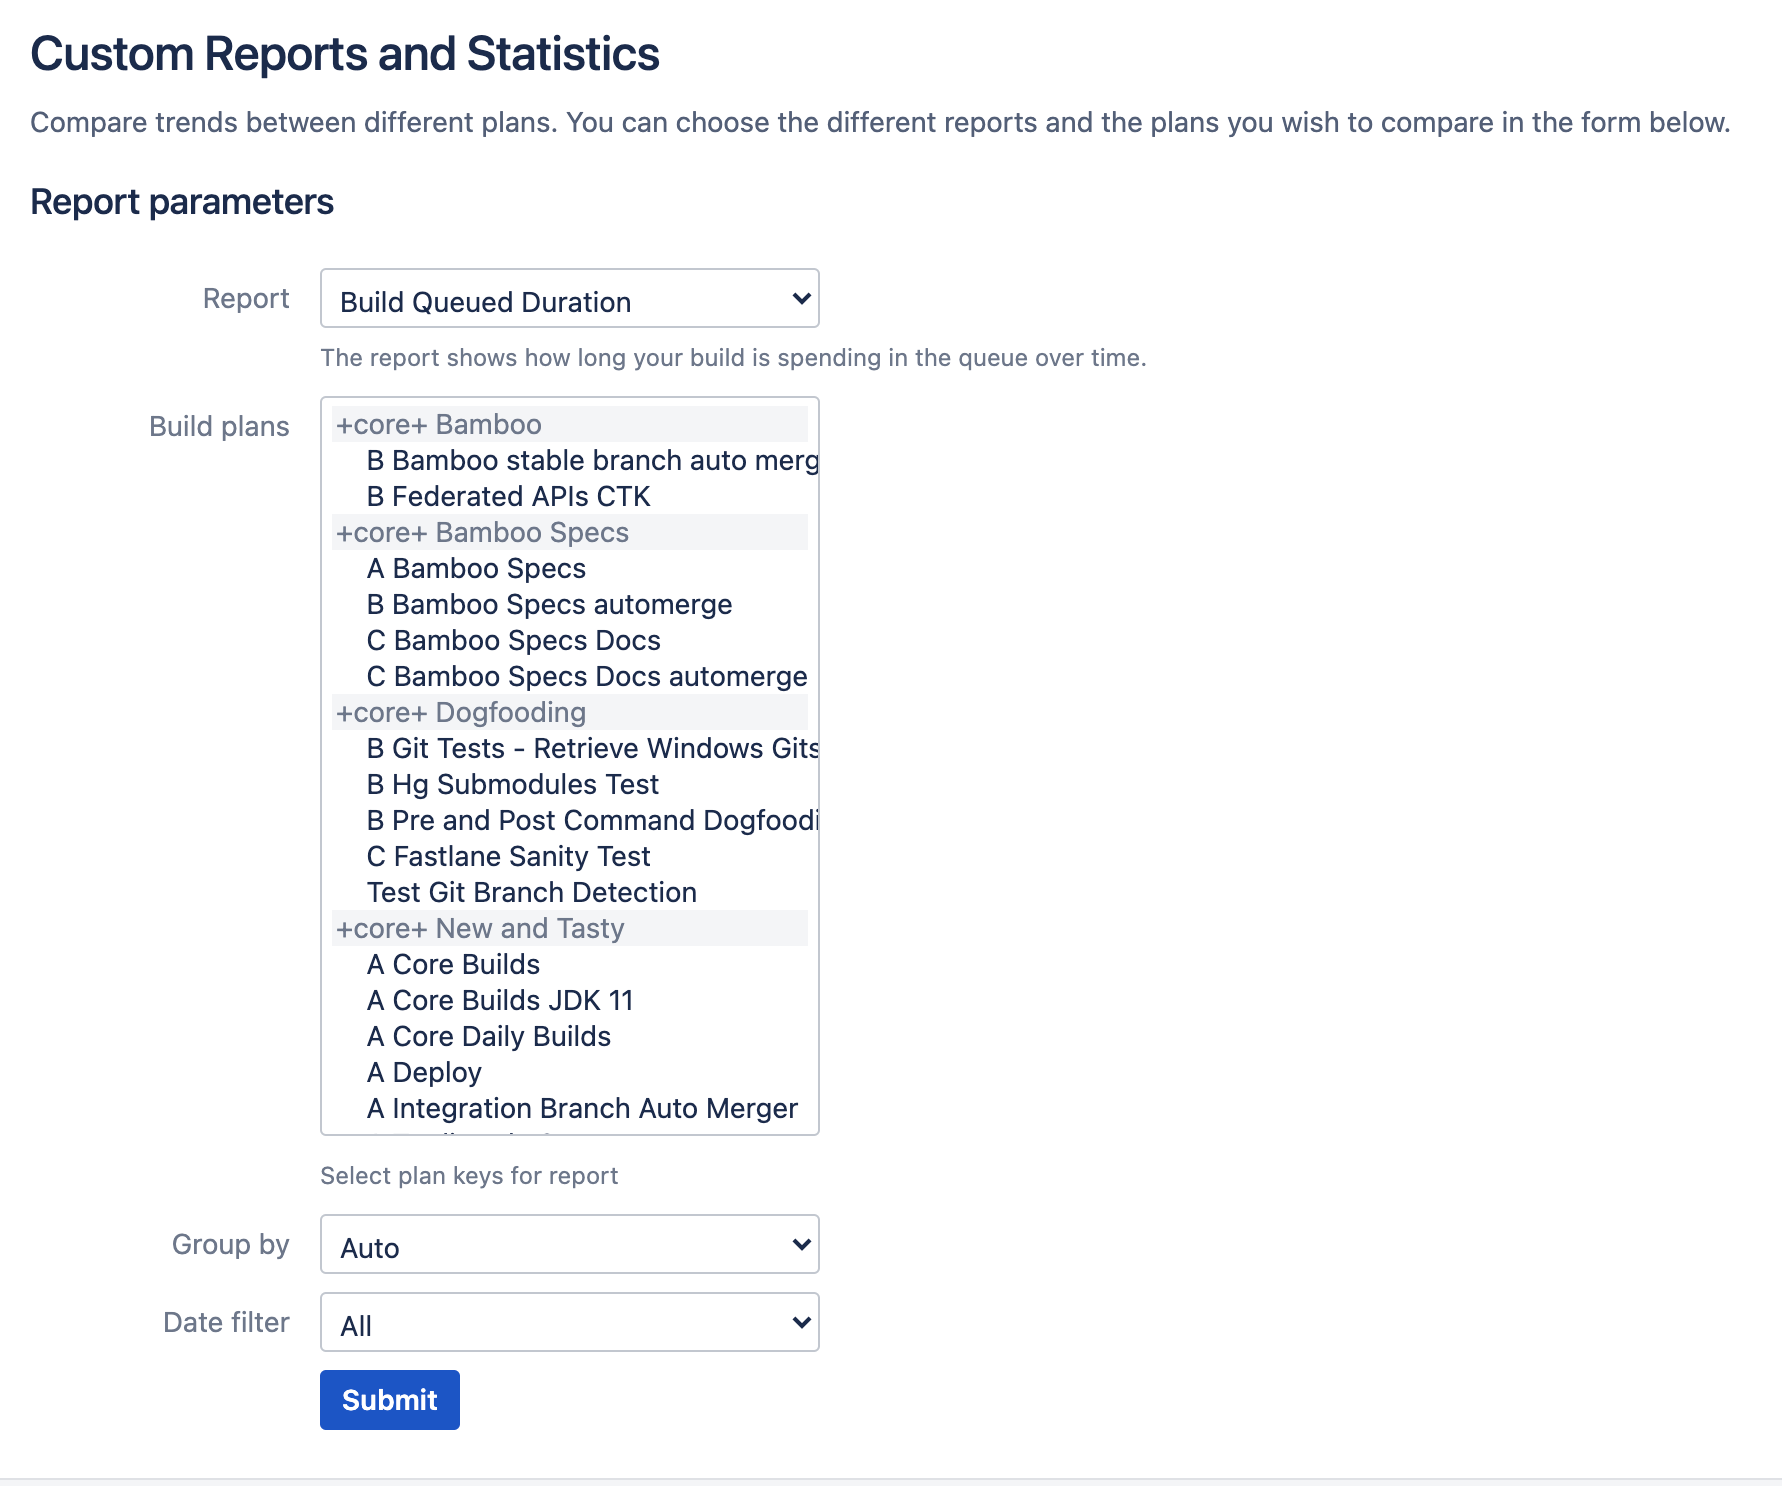The image size is (1782, 1486).
Task: Select 'B Hg Submodules Test' plan
Action: (512, 784)
